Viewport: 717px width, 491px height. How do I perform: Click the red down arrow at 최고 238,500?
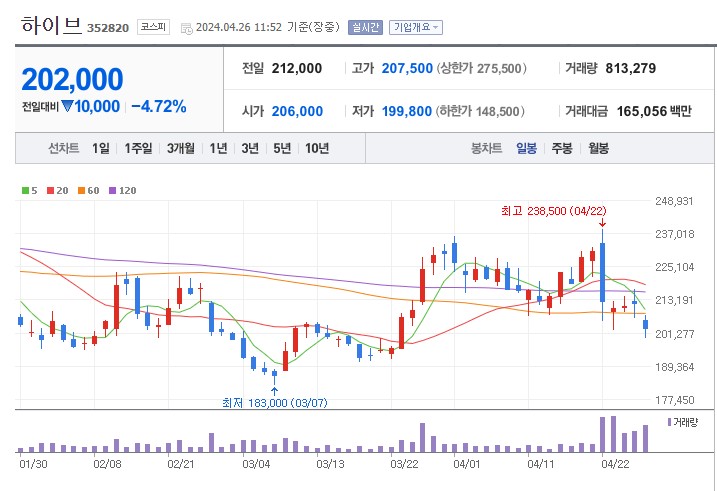tap(602, 223)
